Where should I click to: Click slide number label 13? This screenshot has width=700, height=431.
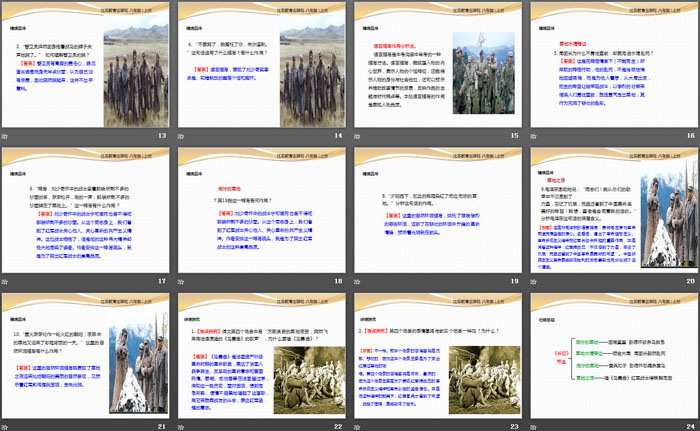click(162, 135)
